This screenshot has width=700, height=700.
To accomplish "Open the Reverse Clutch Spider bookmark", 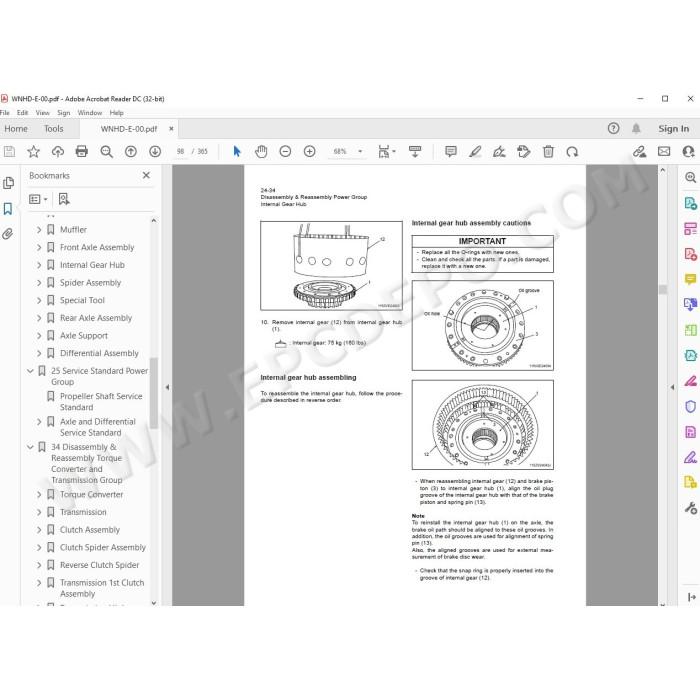I will 100,565.
